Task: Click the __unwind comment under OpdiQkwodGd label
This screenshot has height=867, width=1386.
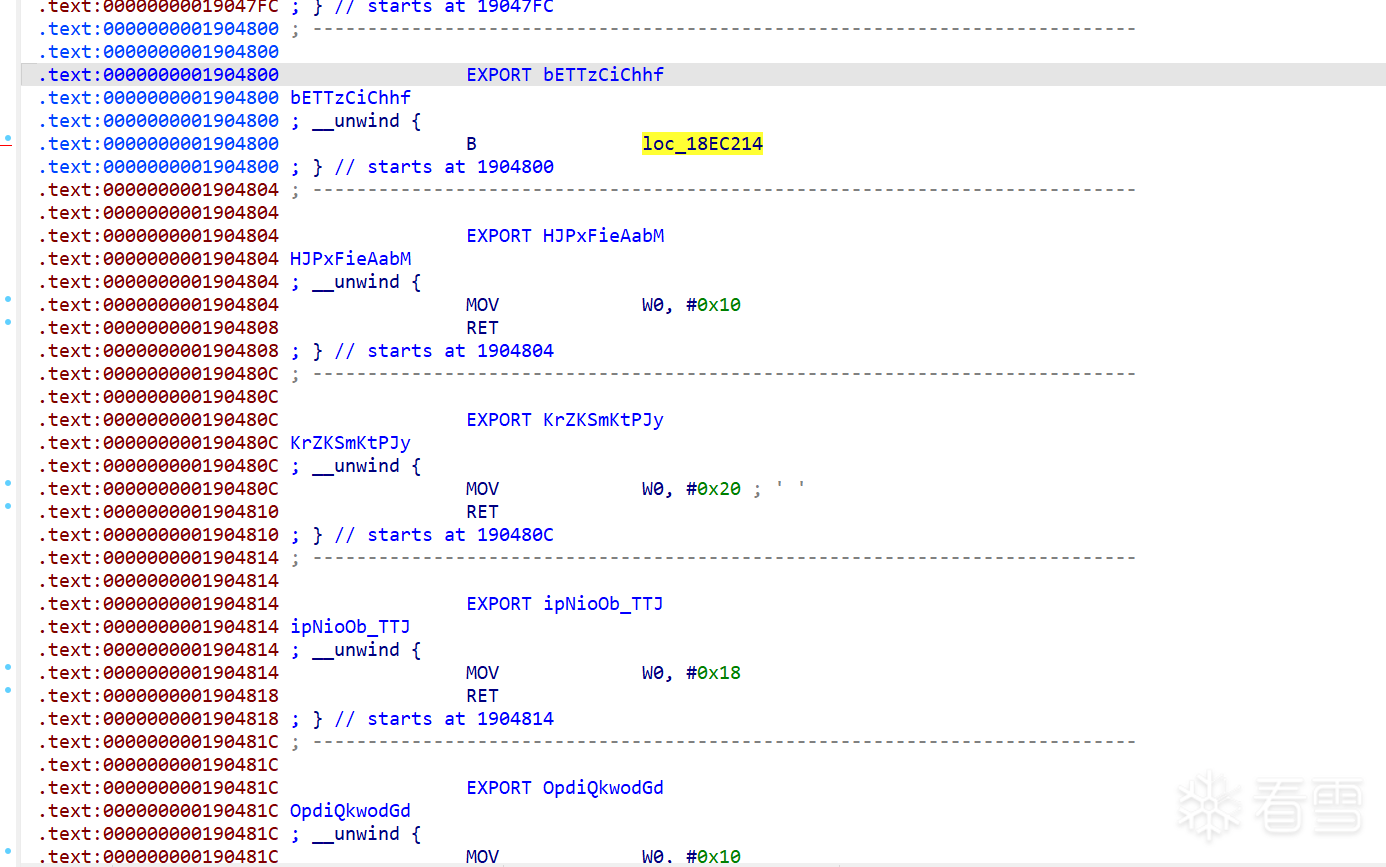Action: click(356, 834)
